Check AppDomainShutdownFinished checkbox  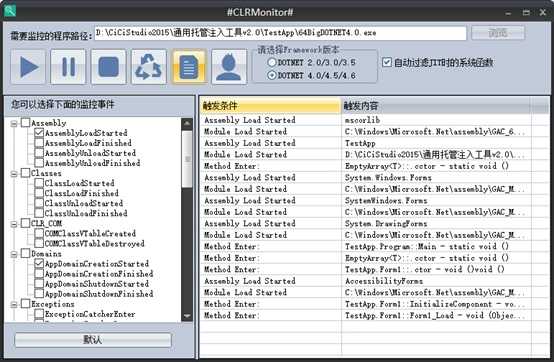click(x=39, y=293)
